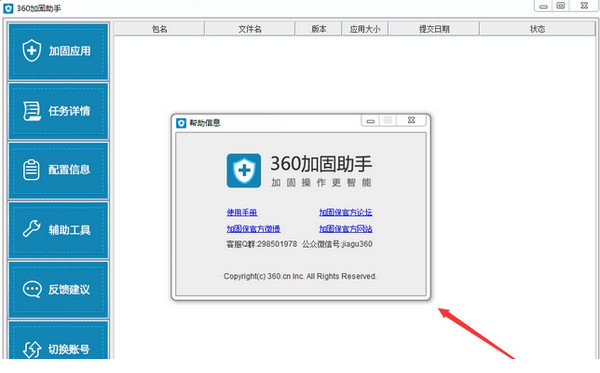This screenshot has width=600, height=373.
Task: Open the 加固保官方论坛 link
Action: 346,212
